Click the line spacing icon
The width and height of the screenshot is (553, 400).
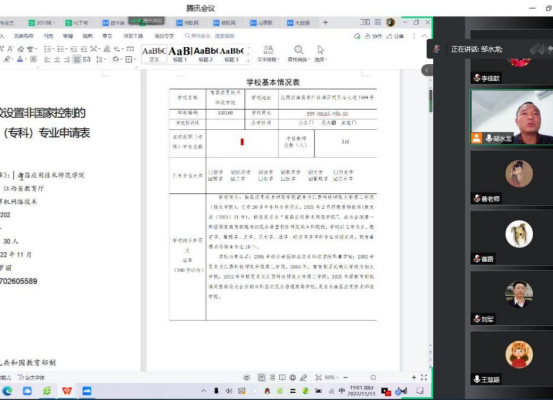(x=99, y=59)
